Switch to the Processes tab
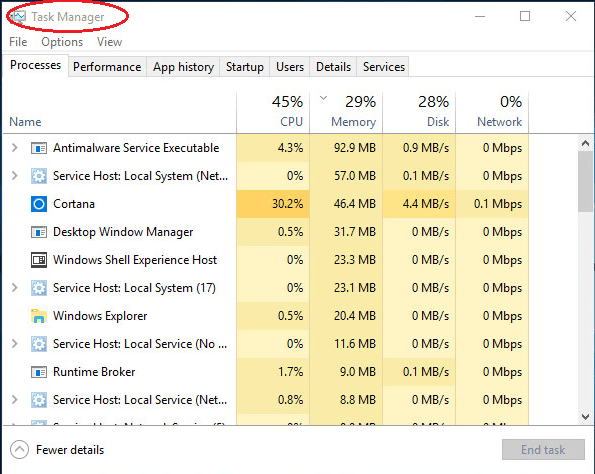Image resolution: width=595 pixels, height=474 pixels. tap(36, 65)
